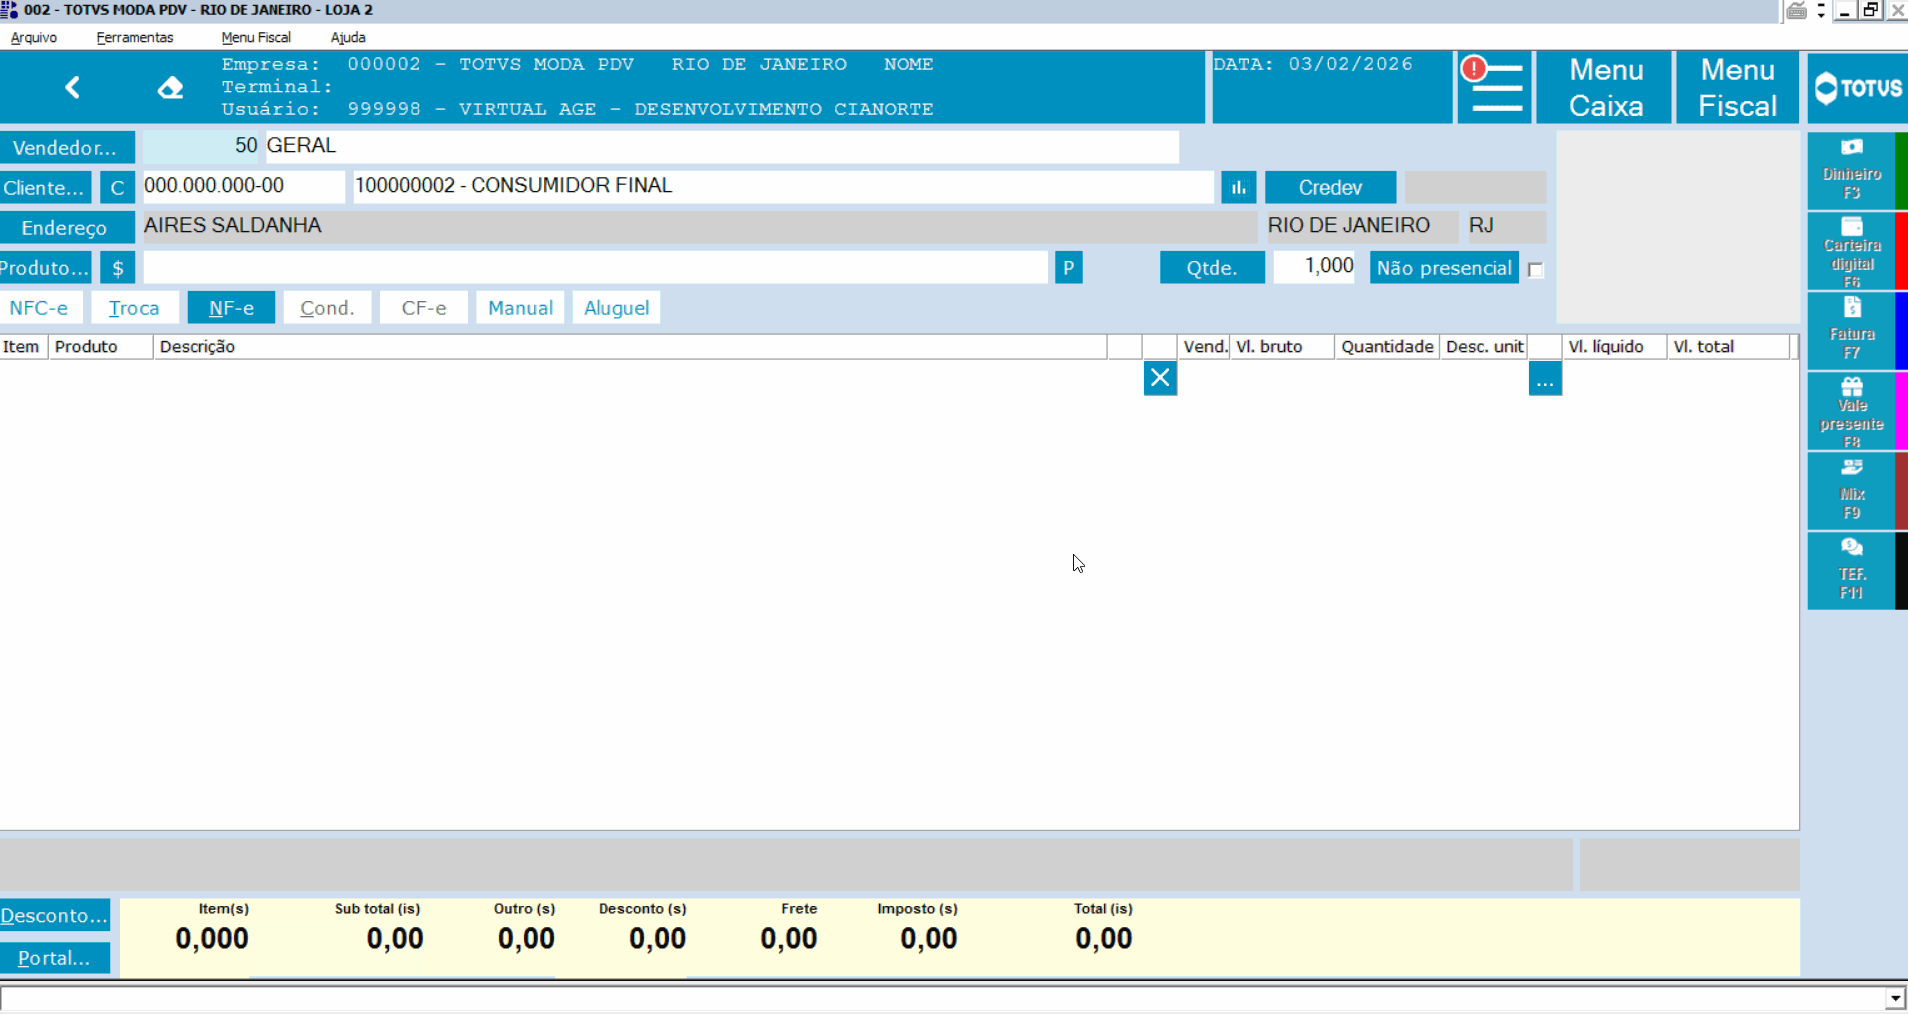Click the Não presencial button
Screen dimensions: 1908x1014
(x=1444, y=268)
